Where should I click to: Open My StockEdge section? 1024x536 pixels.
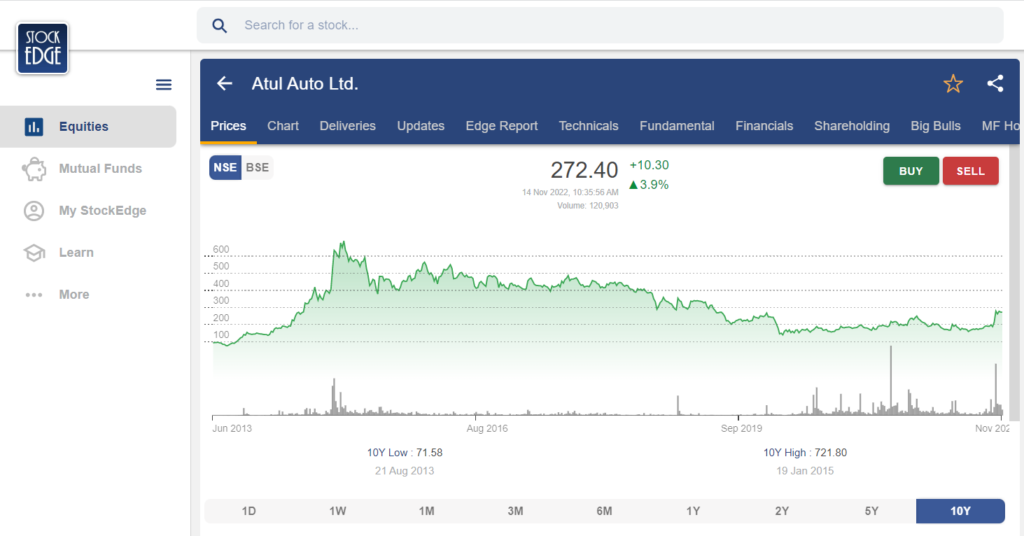(88, 210)
